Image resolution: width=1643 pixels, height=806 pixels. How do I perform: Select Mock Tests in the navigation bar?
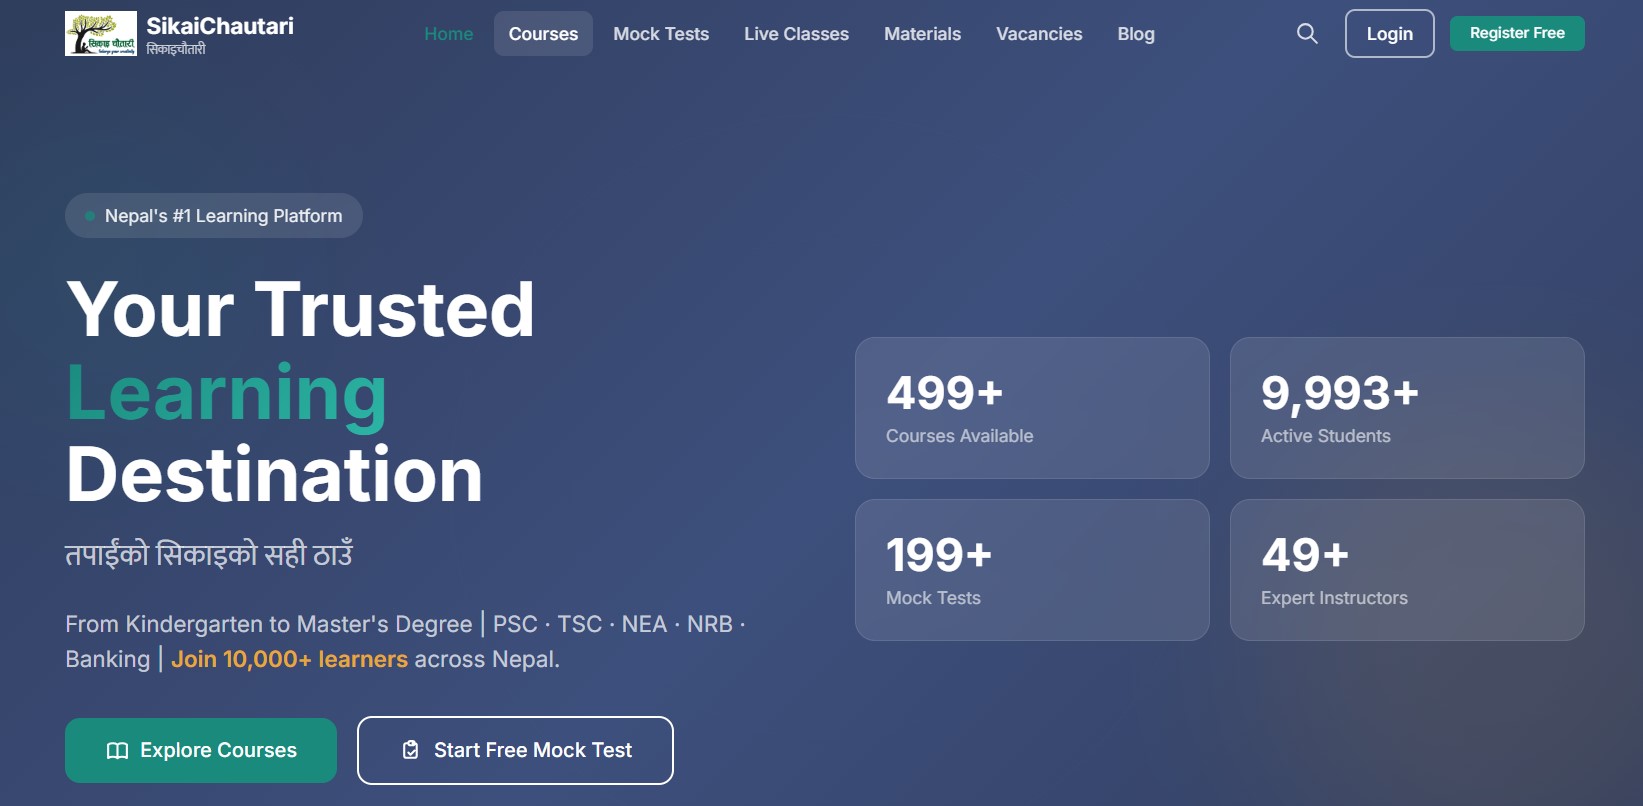point(661,34)
